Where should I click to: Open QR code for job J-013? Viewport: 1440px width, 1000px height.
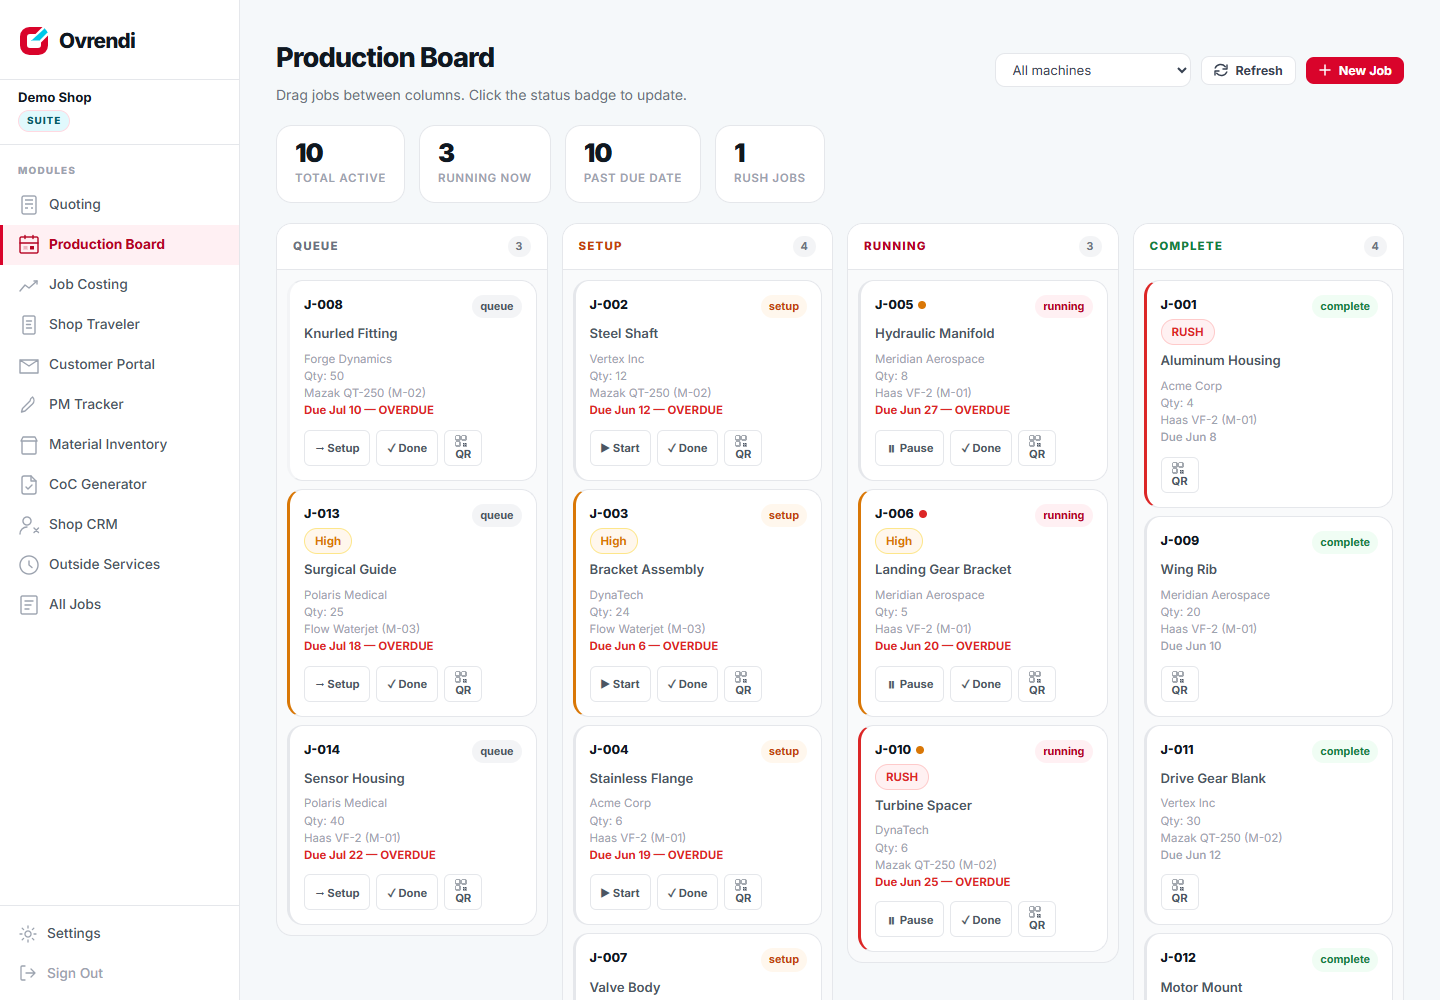coord(463,684)
